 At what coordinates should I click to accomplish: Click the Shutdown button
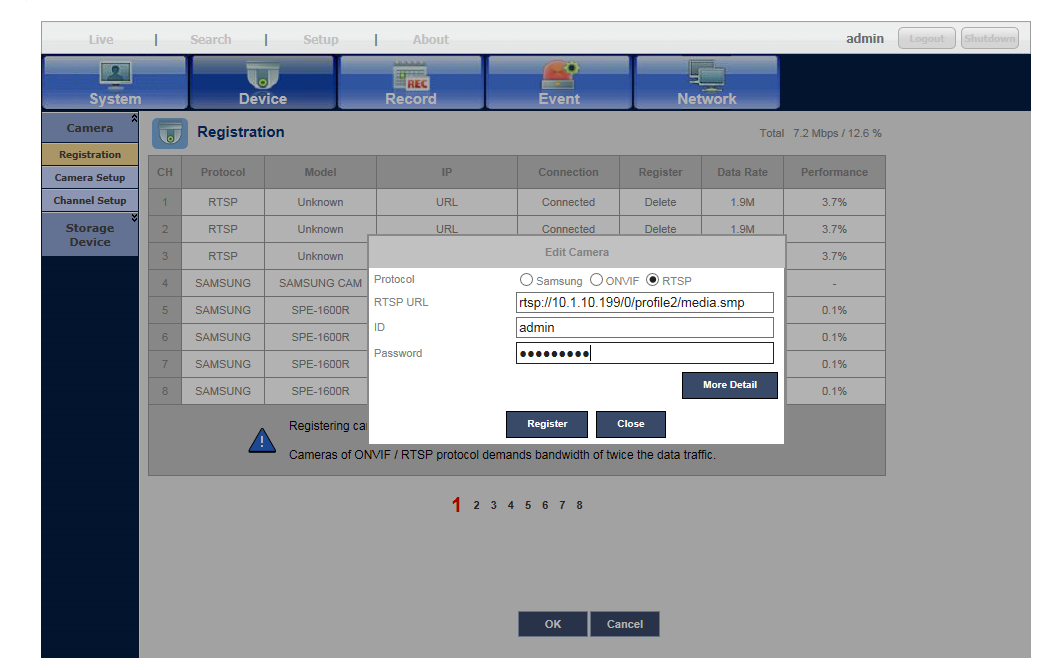(990, 39)
